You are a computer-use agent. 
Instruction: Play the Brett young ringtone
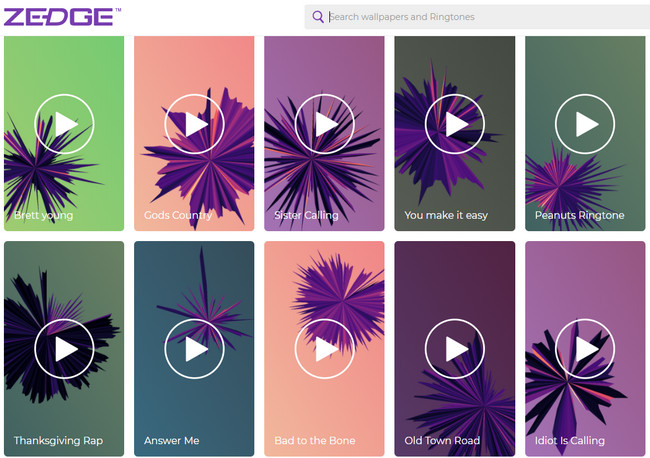point(64,124)
